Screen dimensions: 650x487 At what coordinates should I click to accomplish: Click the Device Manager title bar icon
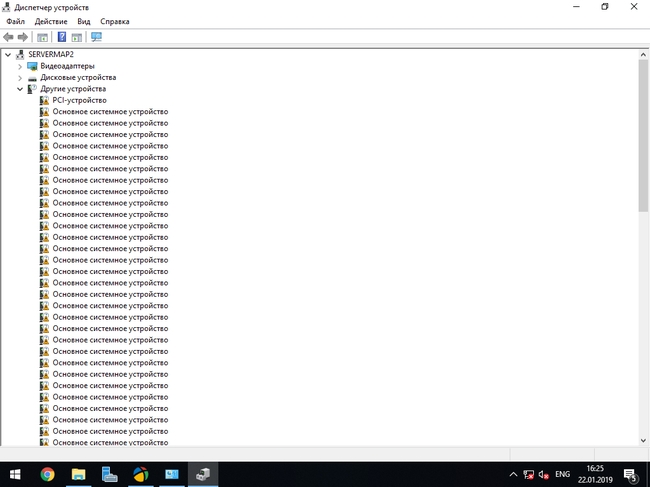click(x=6, y=7)
